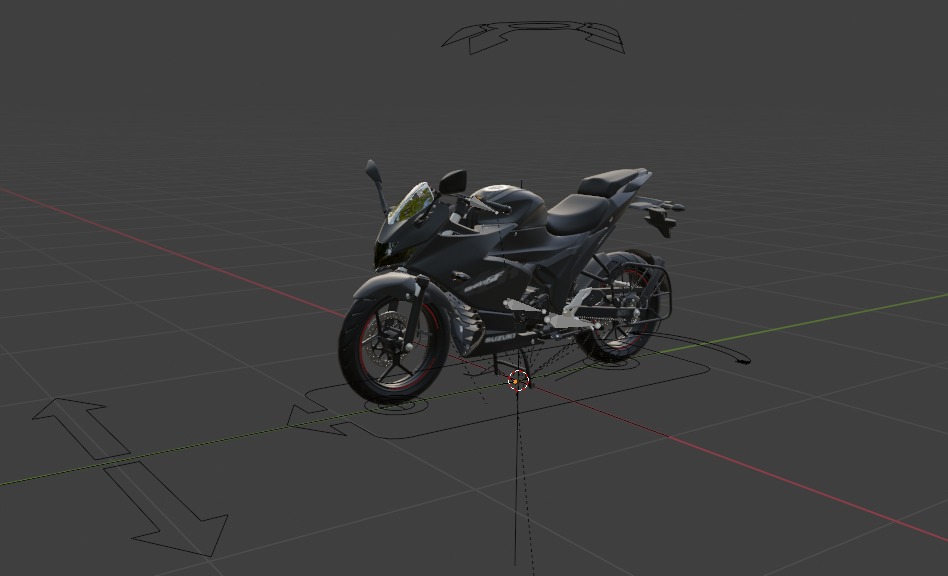This screenshot has height=576, width=948.
Task: Click the raised pillion seat
Action: pos(609,181)
